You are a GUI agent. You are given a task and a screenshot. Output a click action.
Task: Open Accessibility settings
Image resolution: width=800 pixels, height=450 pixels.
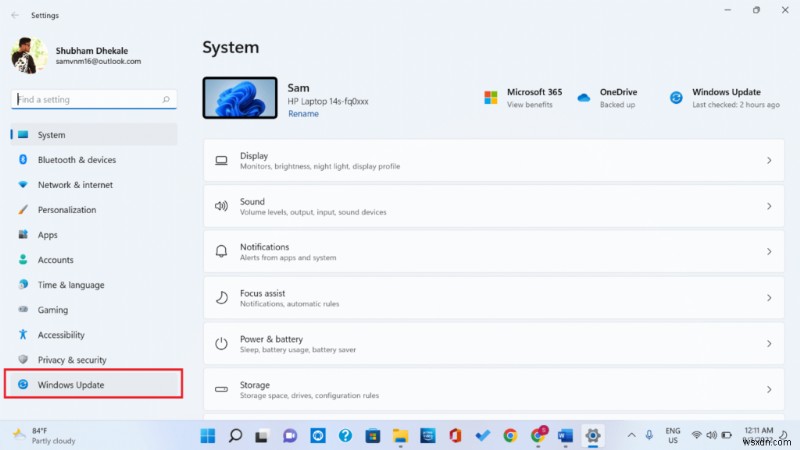(x=94, y=335)
